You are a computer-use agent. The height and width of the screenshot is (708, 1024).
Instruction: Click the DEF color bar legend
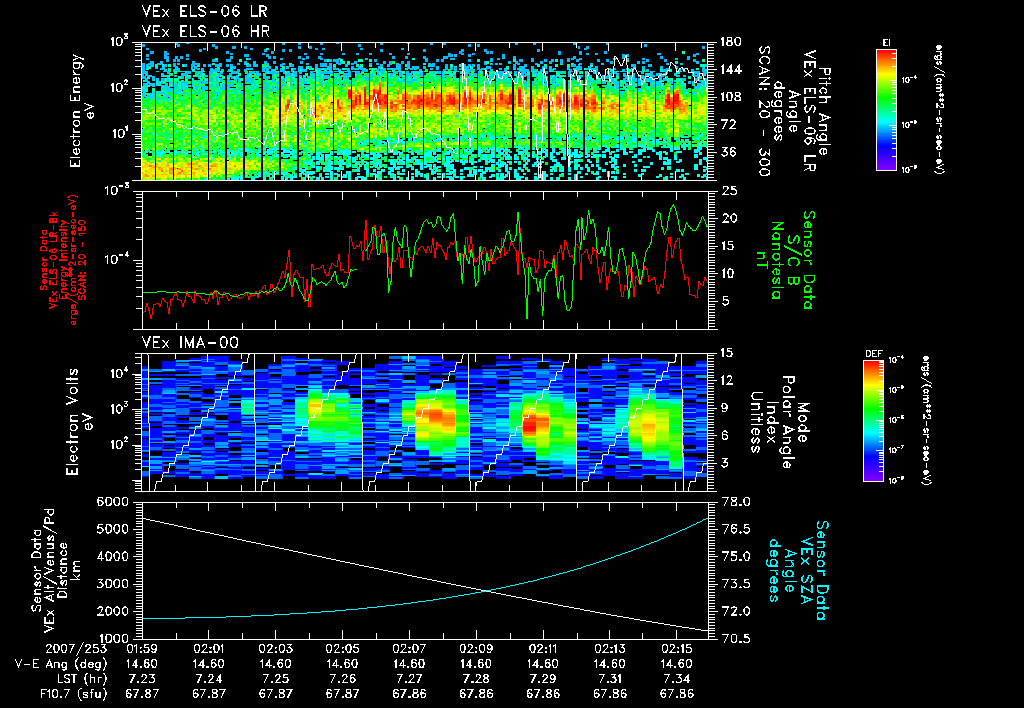click(874, 421)
